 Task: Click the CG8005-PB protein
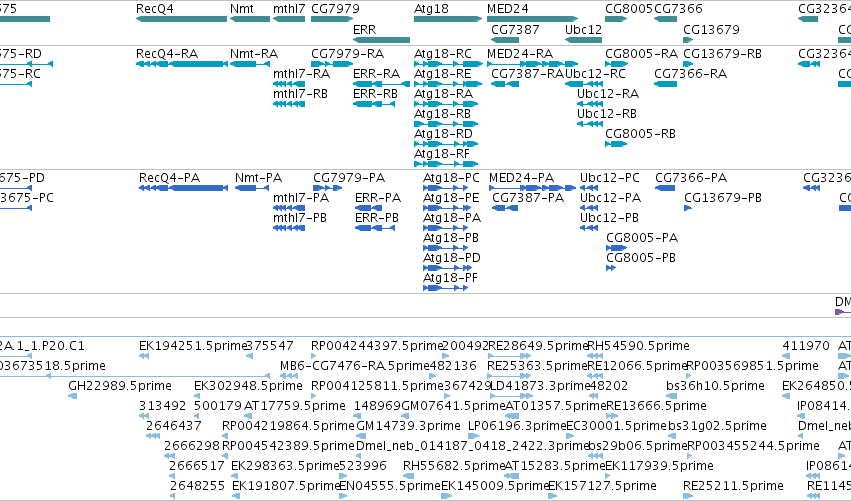(x=611, y=268)
